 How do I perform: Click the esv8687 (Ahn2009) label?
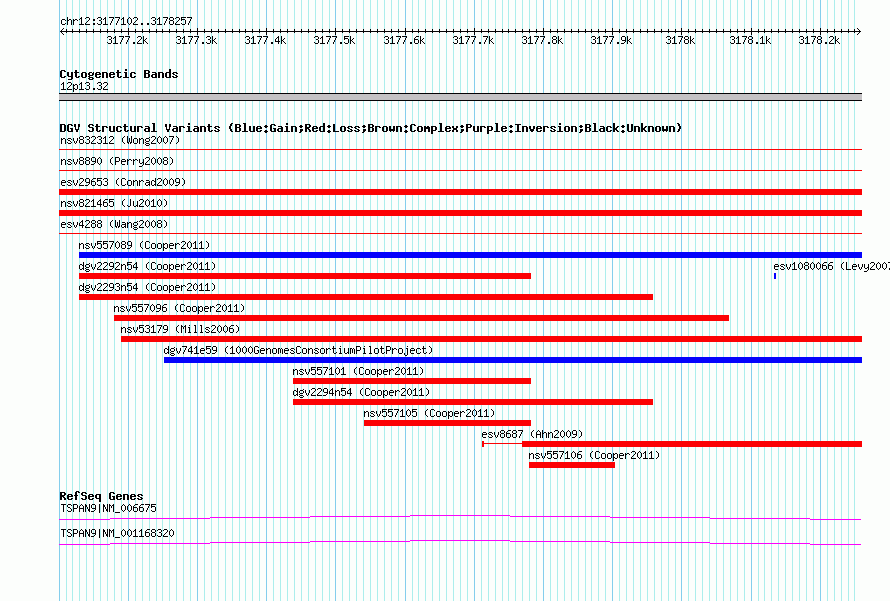(x=532, y=434)
